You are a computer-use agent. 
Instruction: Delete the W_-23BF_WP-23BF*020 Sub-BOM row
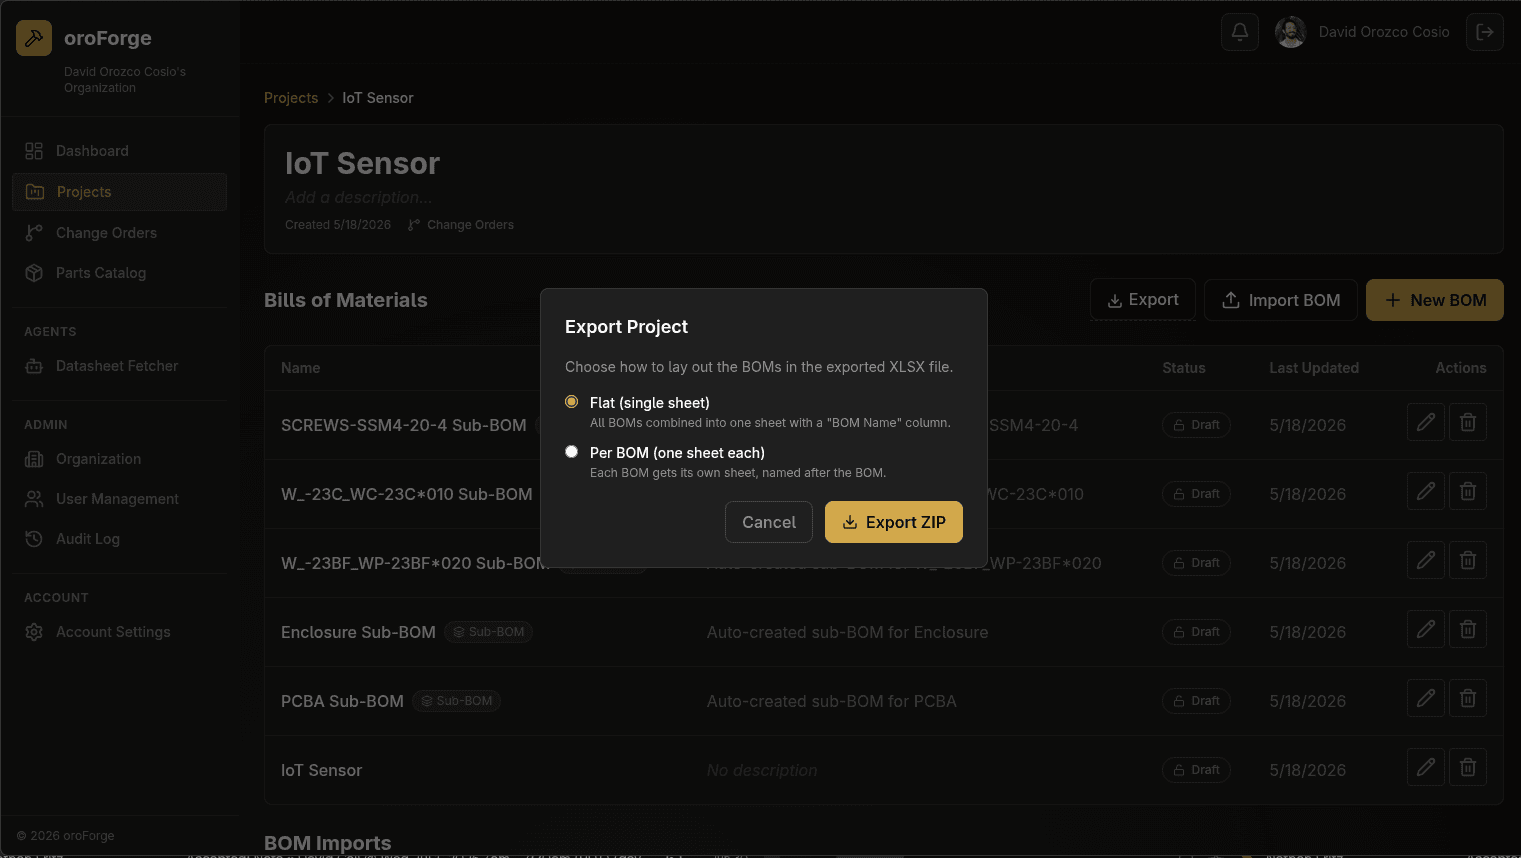pos(1468,560)
